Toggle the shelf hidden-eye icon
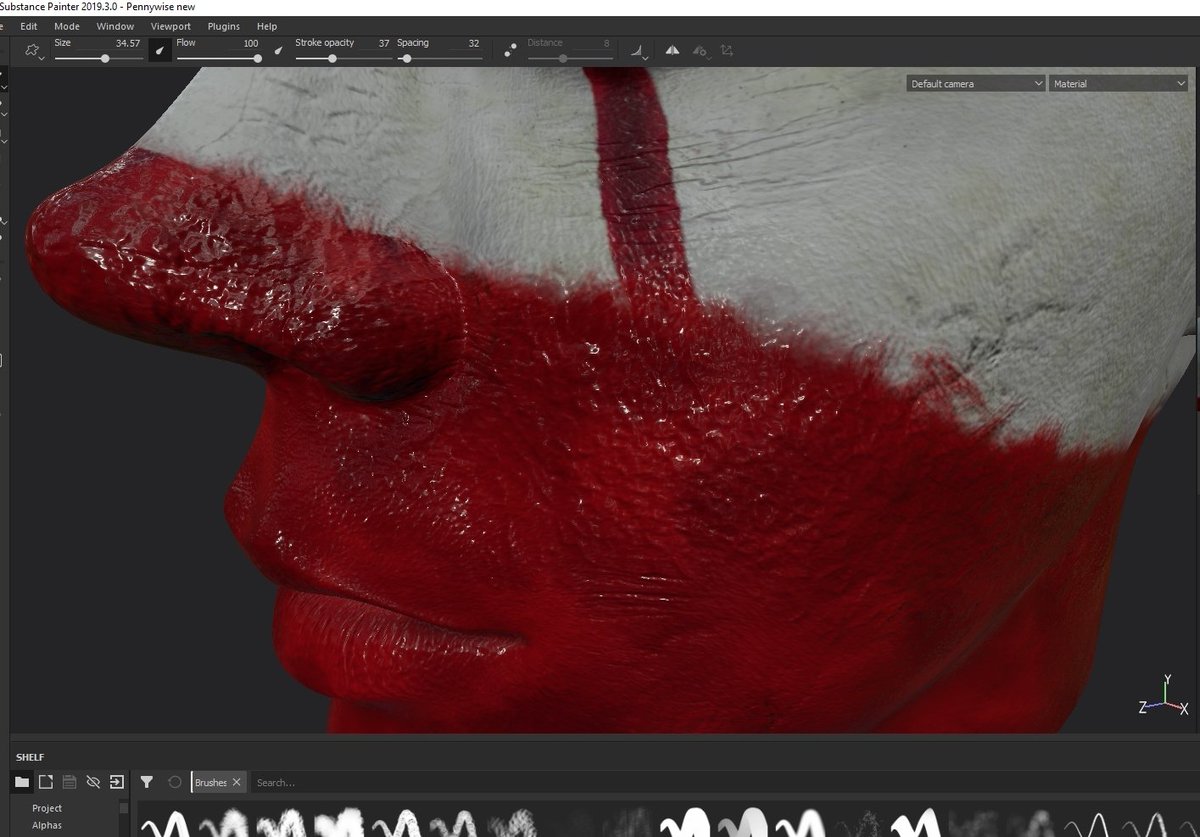 (93, 782)
